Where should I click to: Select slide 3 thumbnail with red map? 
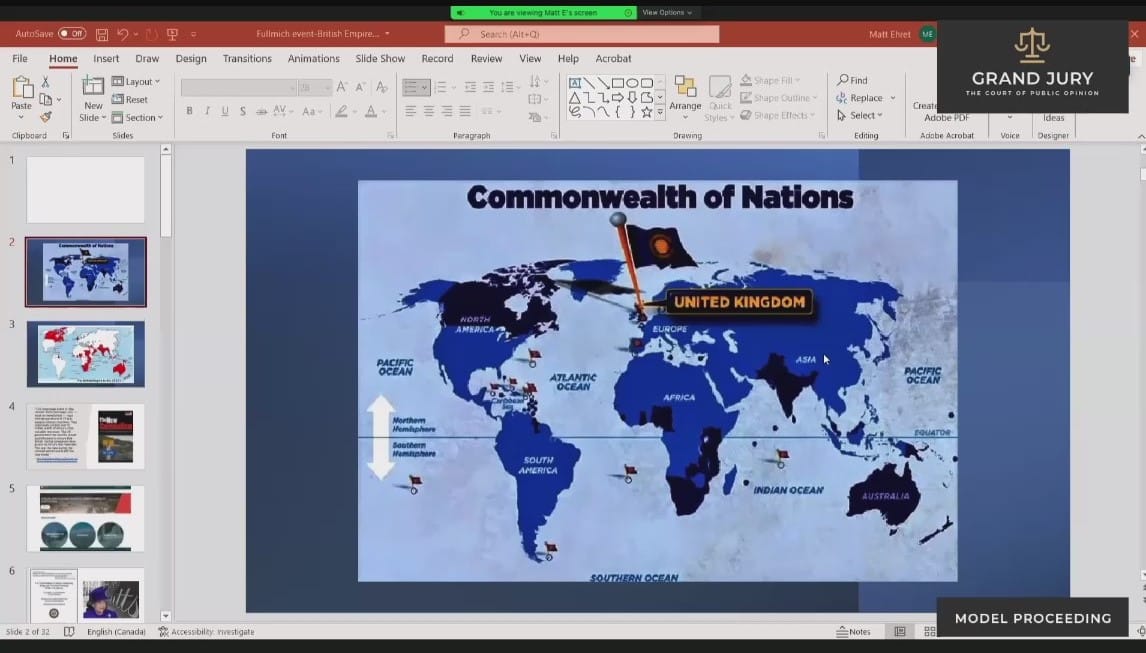pyautogui.click(x=85, y=353)
